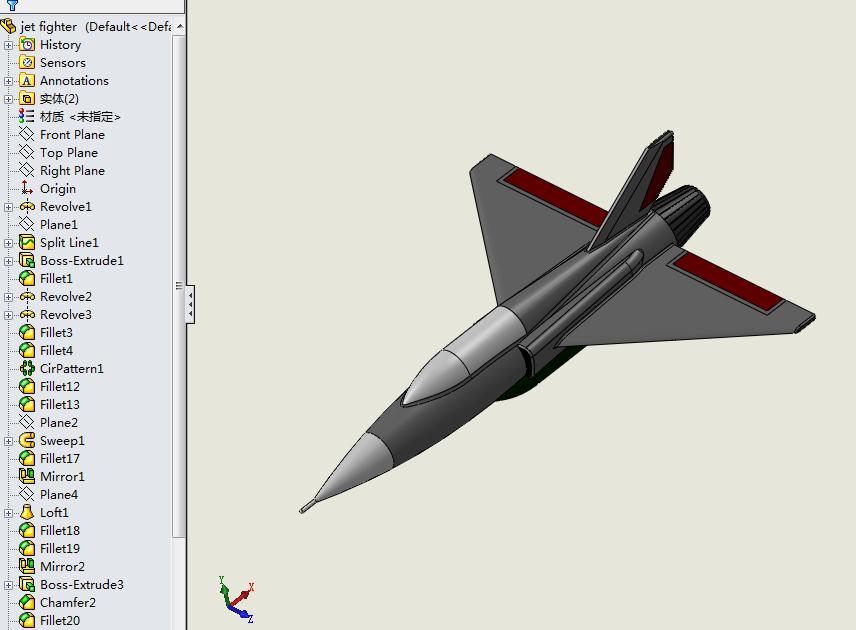Expand the Revolve2 feature
856x630 pixels.
pos(8,298)
